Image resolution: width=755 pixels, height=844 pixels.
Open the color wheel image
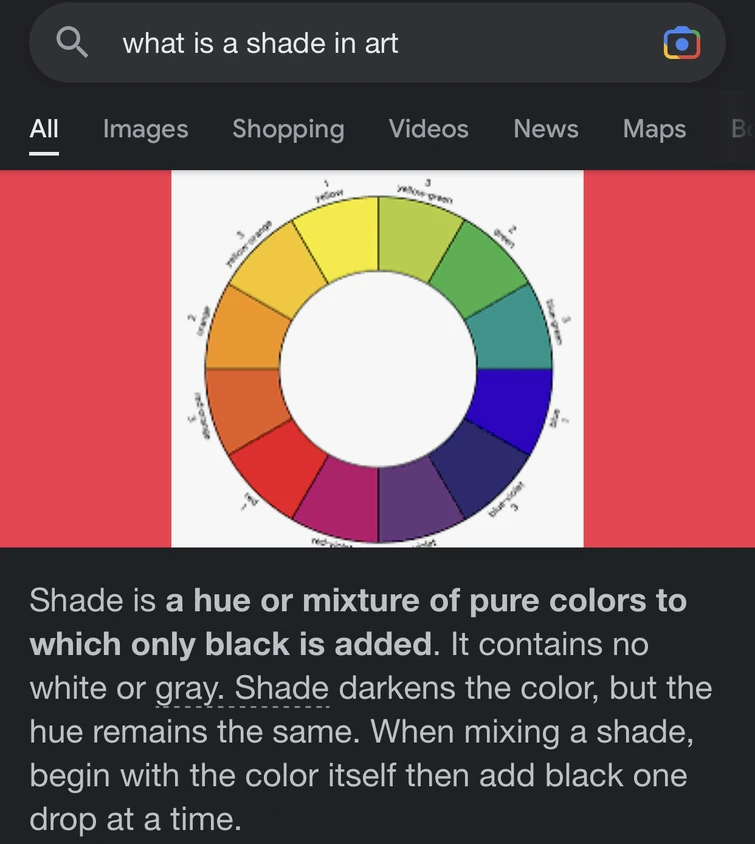pos(378,358)
